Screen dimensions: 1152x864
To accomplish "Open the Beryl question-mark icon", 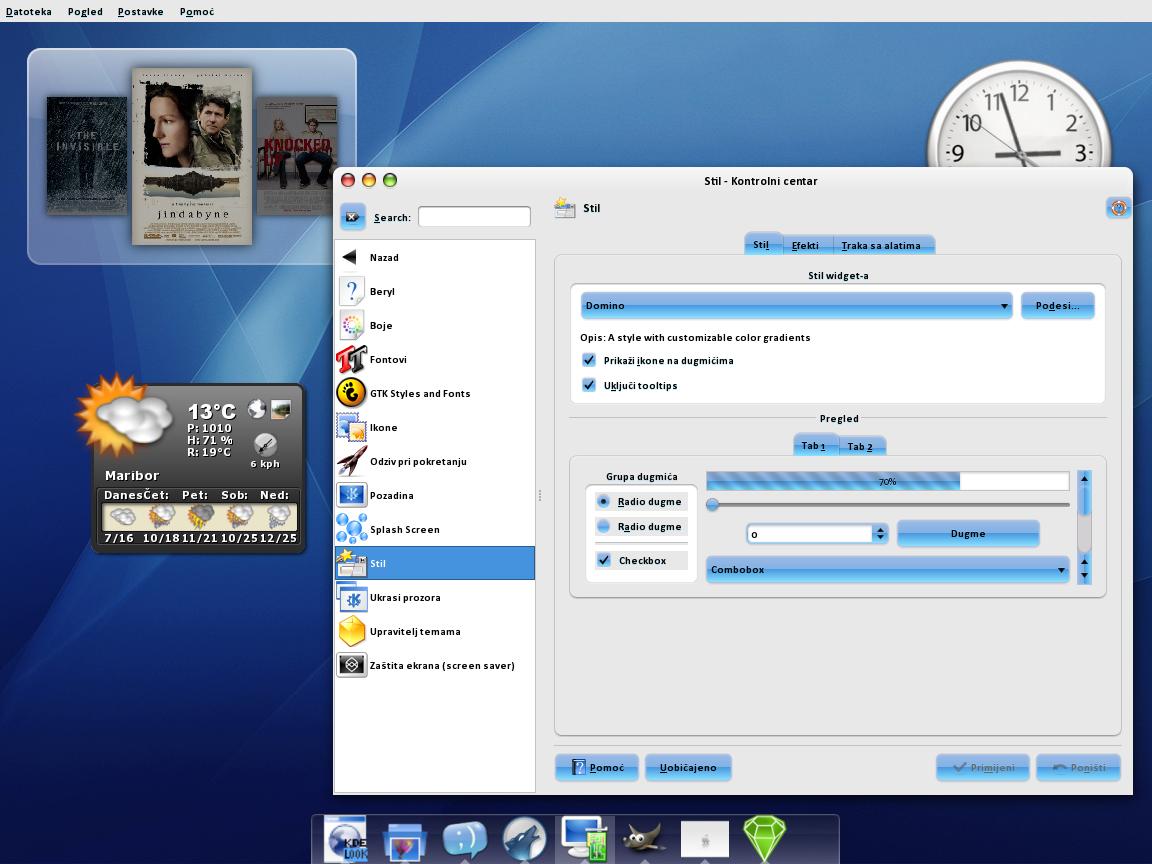I will point(352,291).
